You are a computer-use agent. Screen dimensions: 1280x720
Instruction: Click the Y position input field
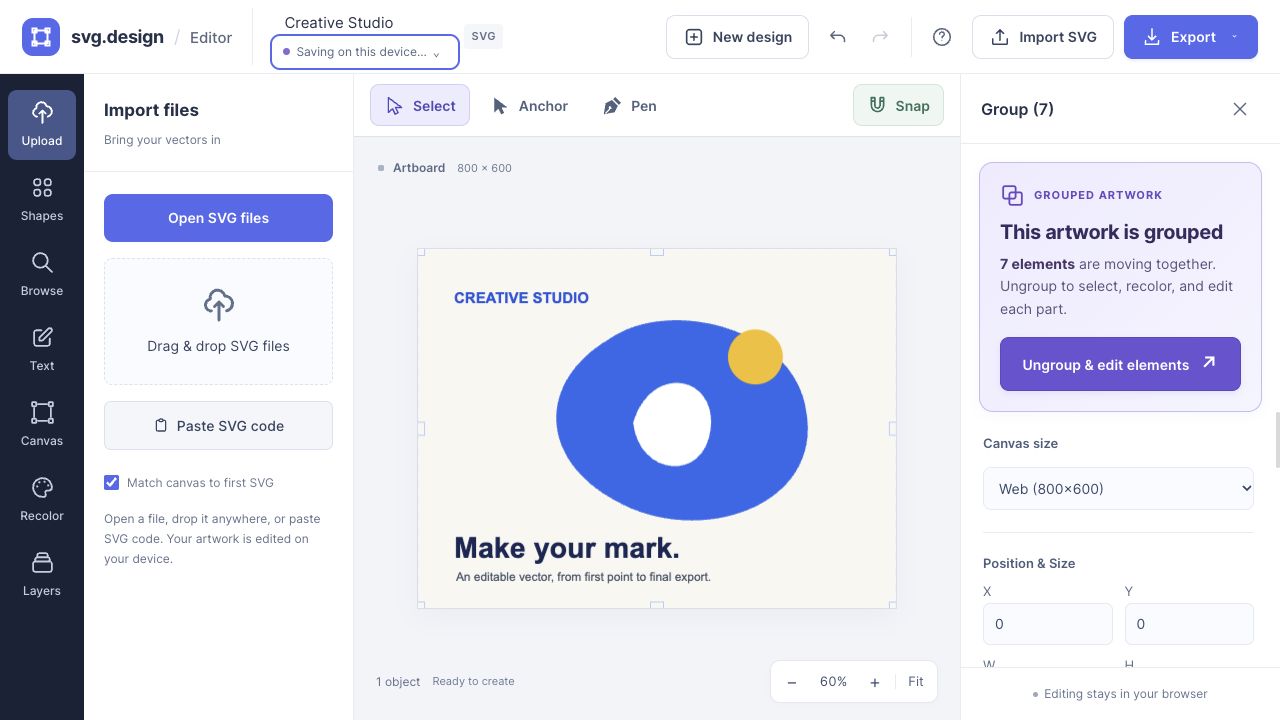click(x=1189, y=624)
